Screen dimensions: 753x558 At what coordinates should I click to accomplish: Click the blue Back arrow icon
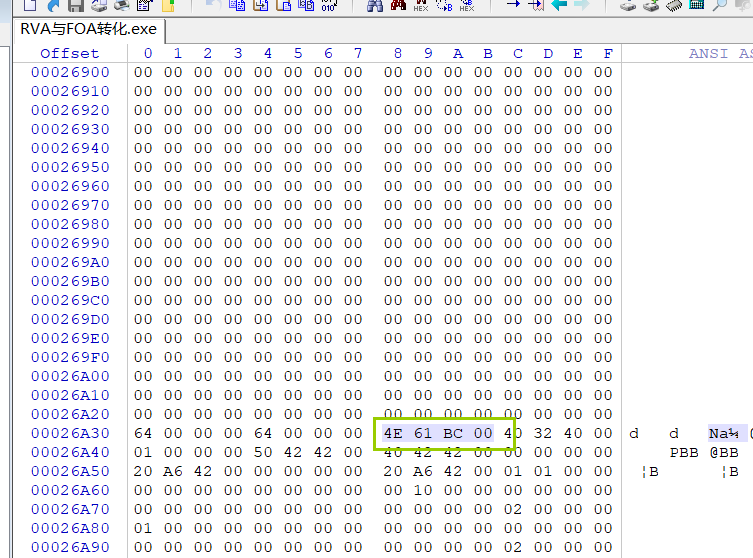point(559,5)
